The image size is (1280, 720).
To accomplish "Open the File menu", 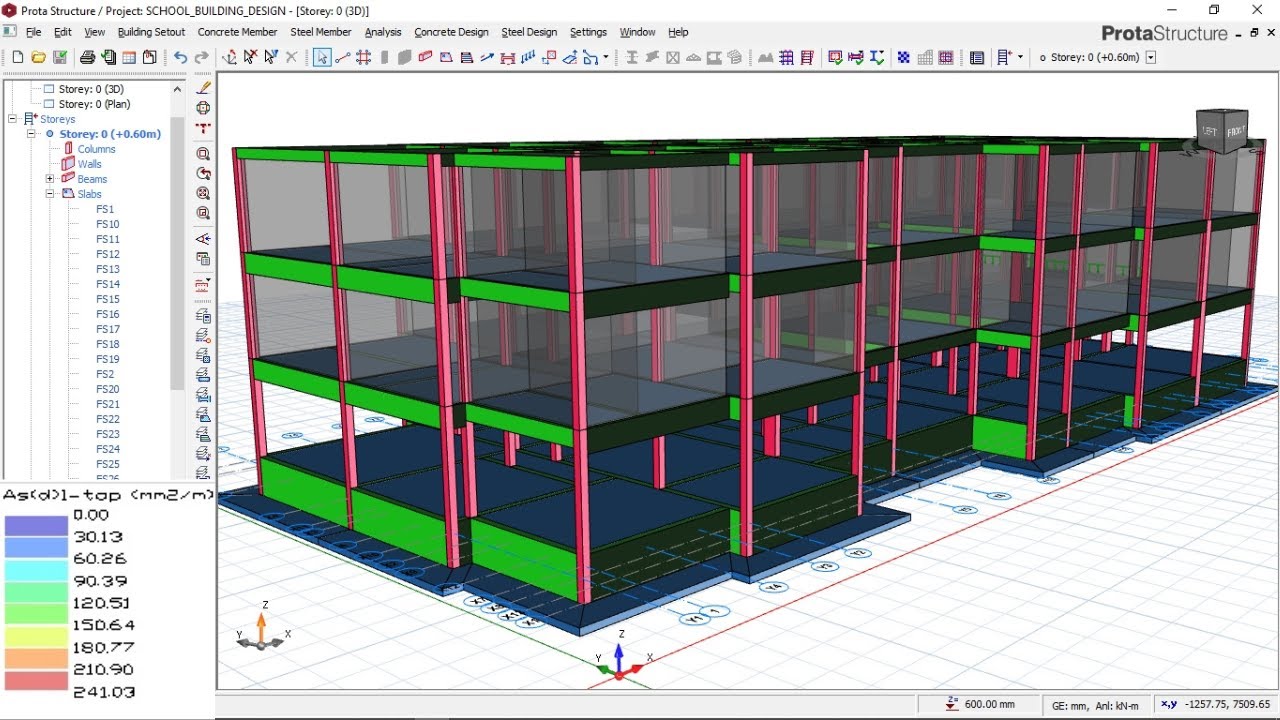I will tap(36, 32).
